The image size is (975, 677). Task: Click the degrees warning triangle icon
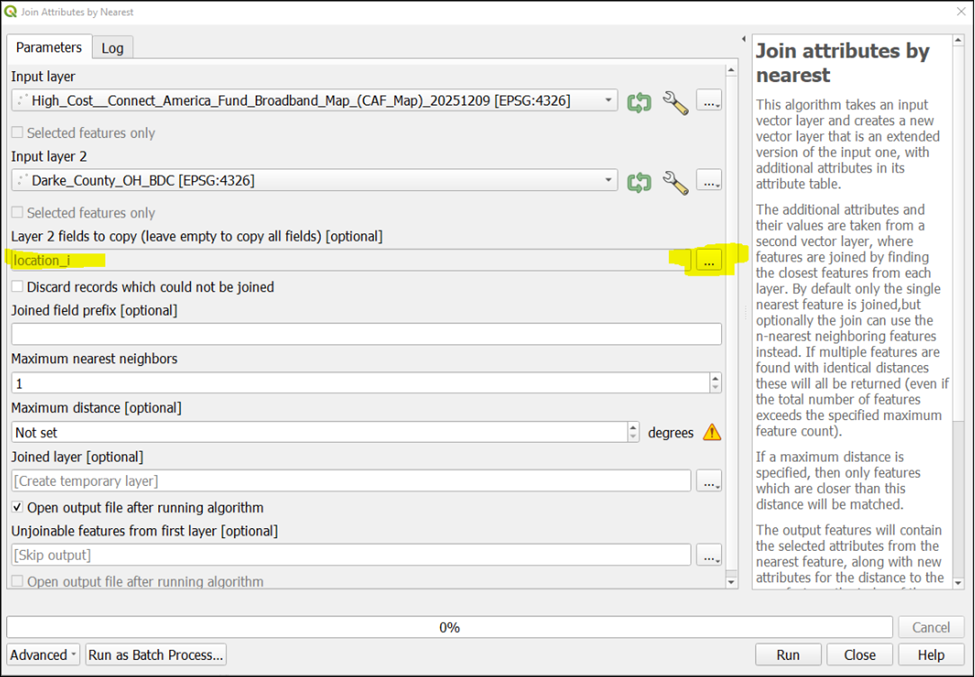pos(711,433)
